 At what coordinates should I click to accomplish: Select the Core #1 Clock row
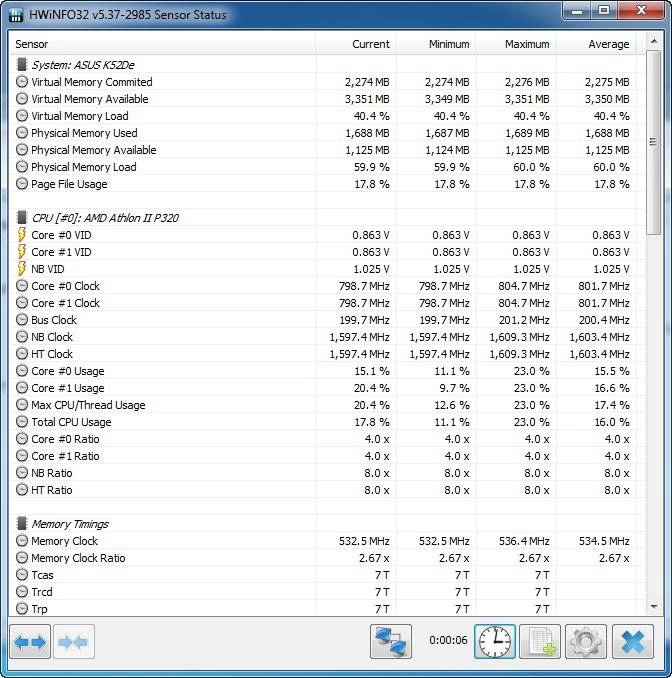click(326, 303)
